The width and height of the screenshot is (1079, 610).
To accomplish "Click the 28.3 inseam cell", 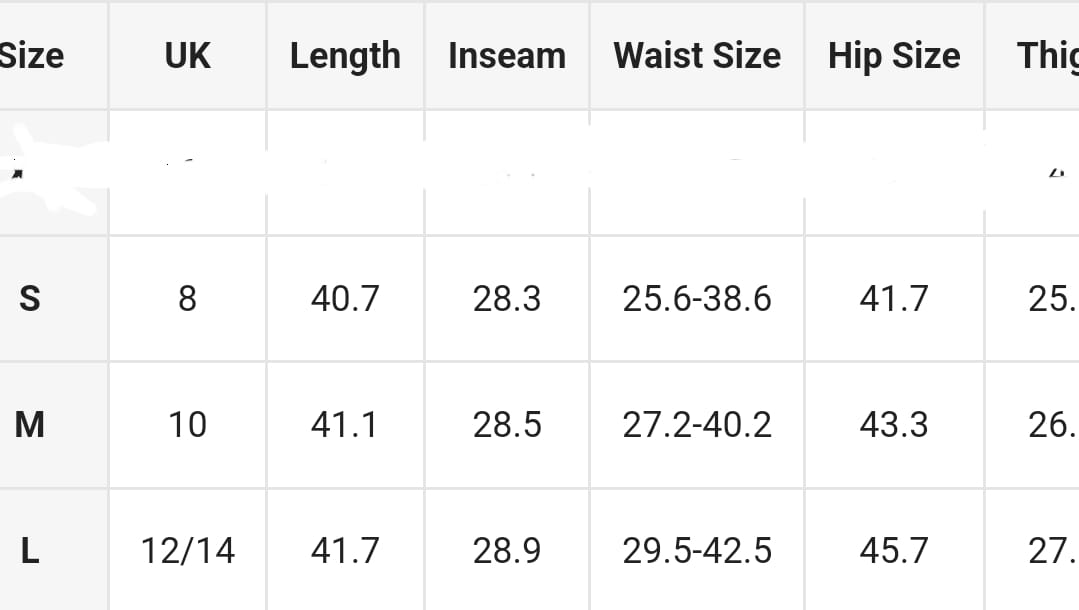I will pos(507,298).
